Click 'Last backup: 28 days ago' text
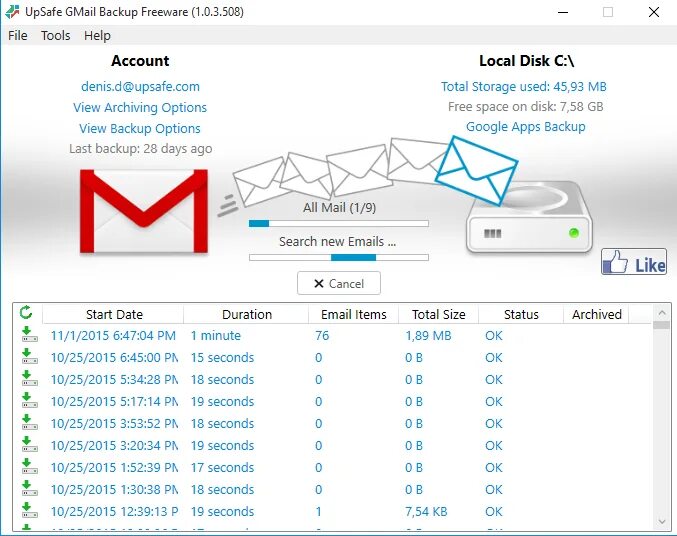The height and width of the screenshot is (536, 677). pos(141,149)
